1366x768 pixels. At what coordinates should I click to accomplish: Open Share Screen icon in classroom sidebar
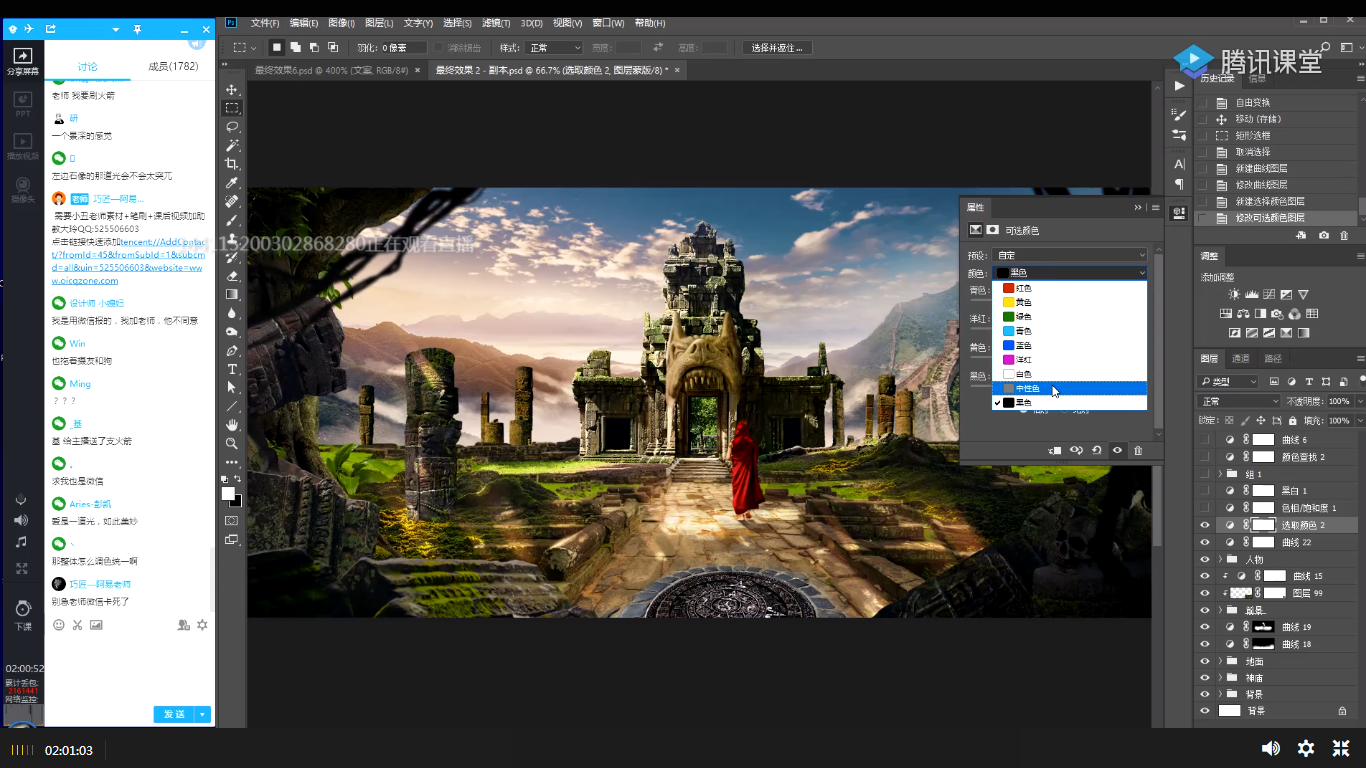pyautogui.click(x=22, y=61)
